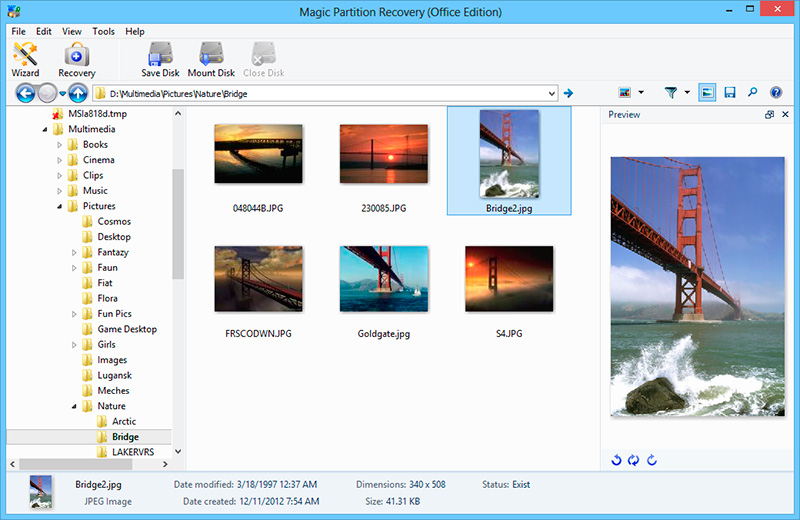
Task: Open the View menu
Action: 71,31
